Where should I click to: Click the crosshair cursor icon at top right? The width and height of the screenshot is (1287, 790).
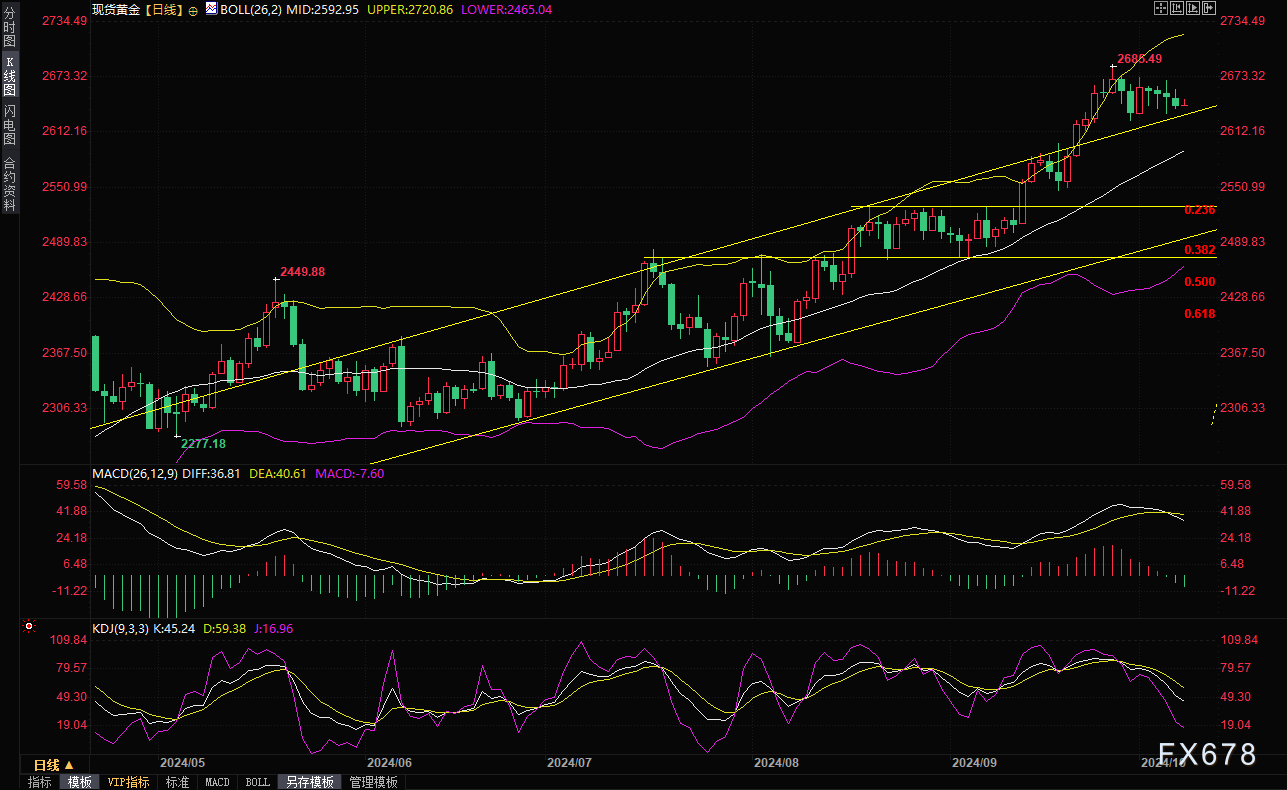pos(1160,8)
